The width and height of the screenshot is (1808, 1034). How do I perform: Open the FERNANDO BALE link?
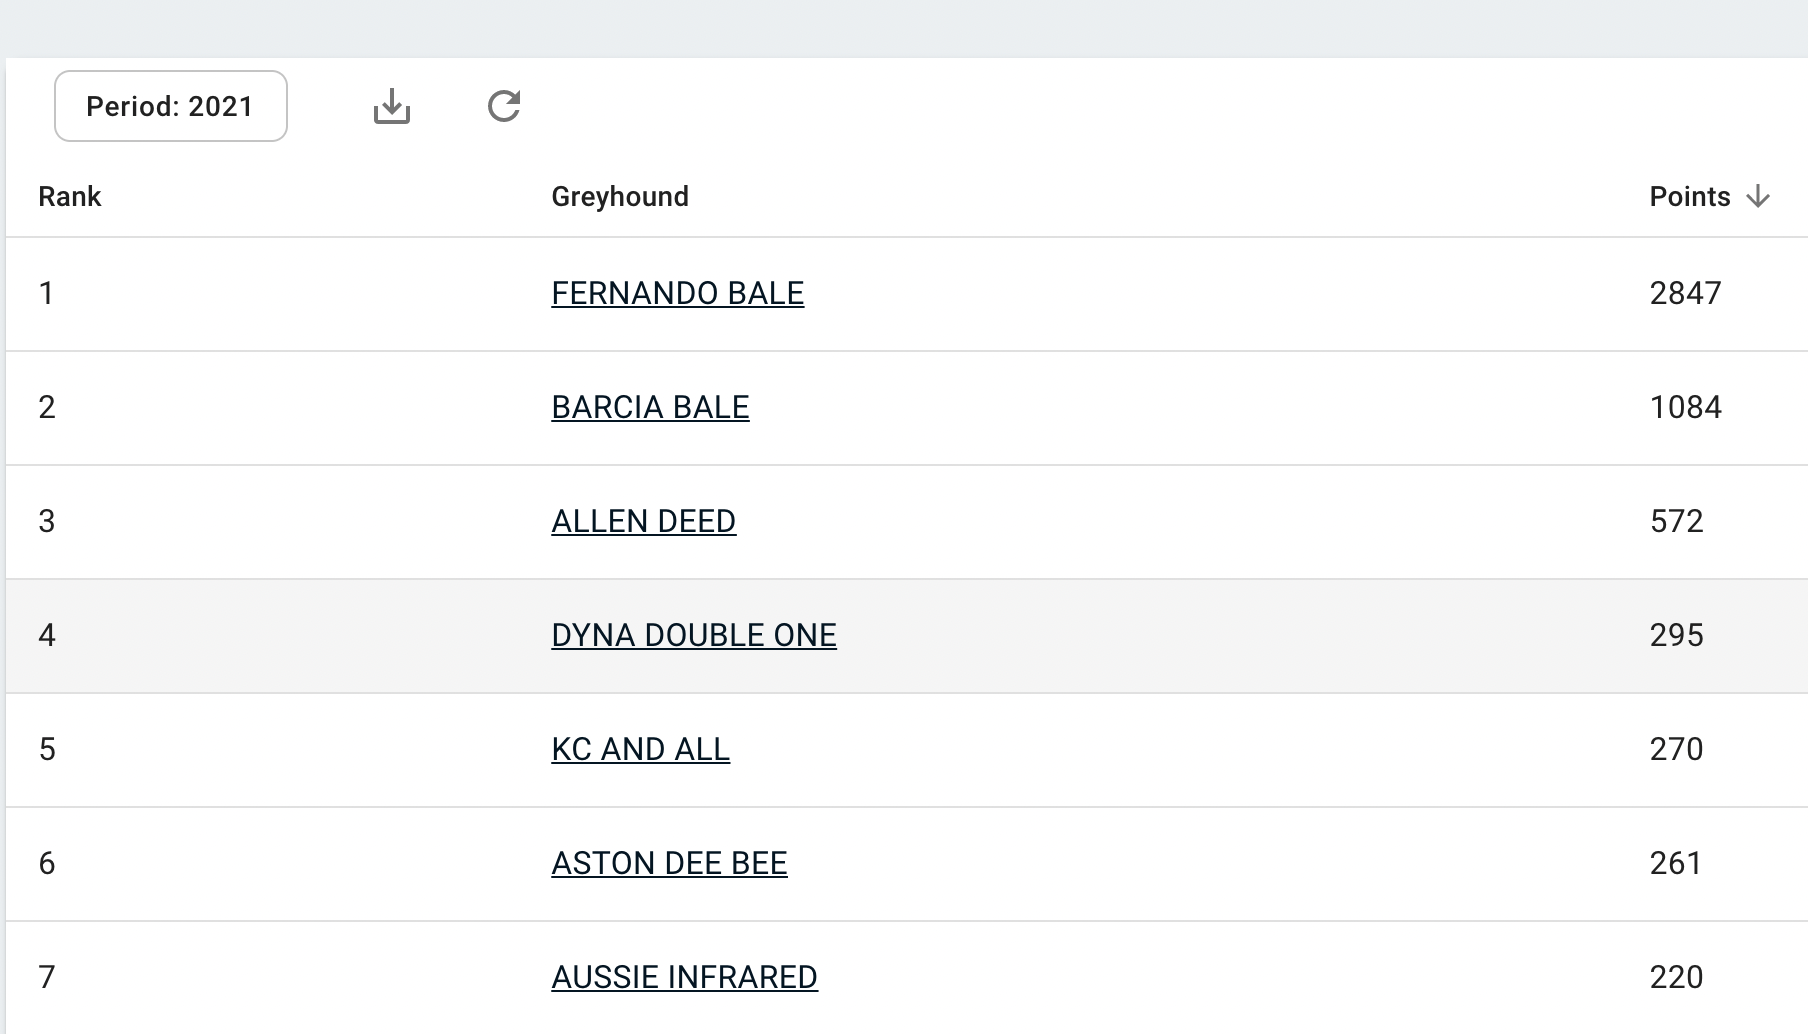[x=678, y=293]
